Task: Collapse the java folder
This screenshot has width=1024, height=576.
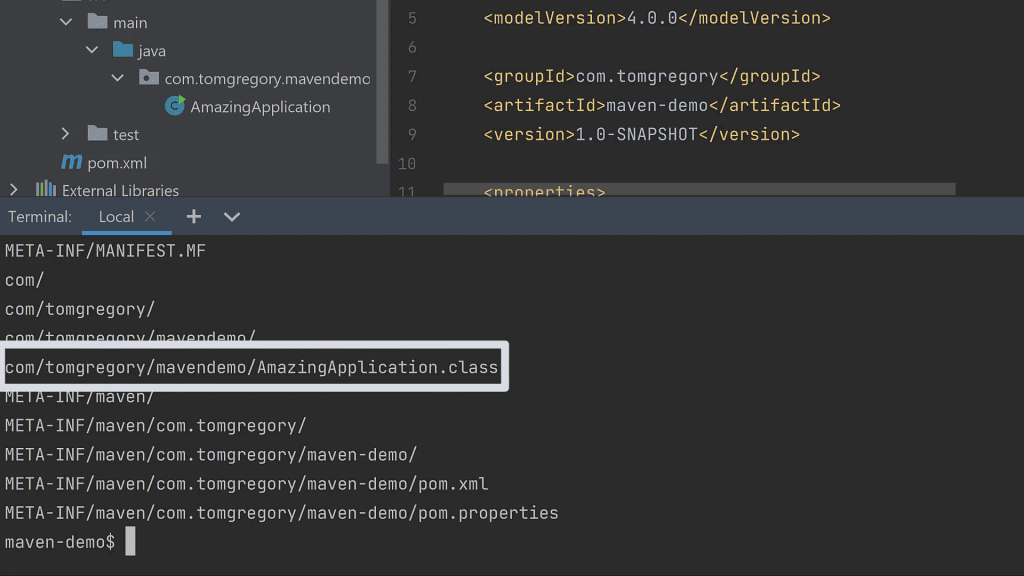Action: [91, 50]
